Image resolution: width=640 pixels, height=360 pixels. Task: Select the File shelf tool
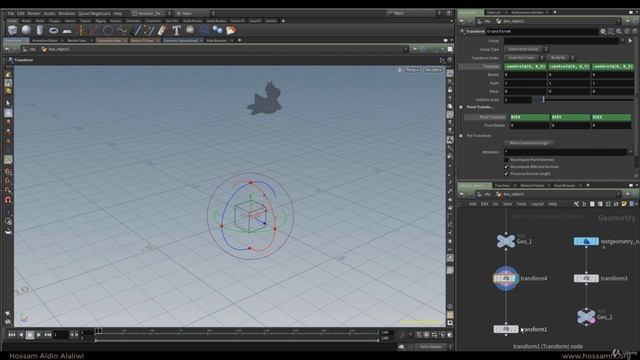click(231, 30)
